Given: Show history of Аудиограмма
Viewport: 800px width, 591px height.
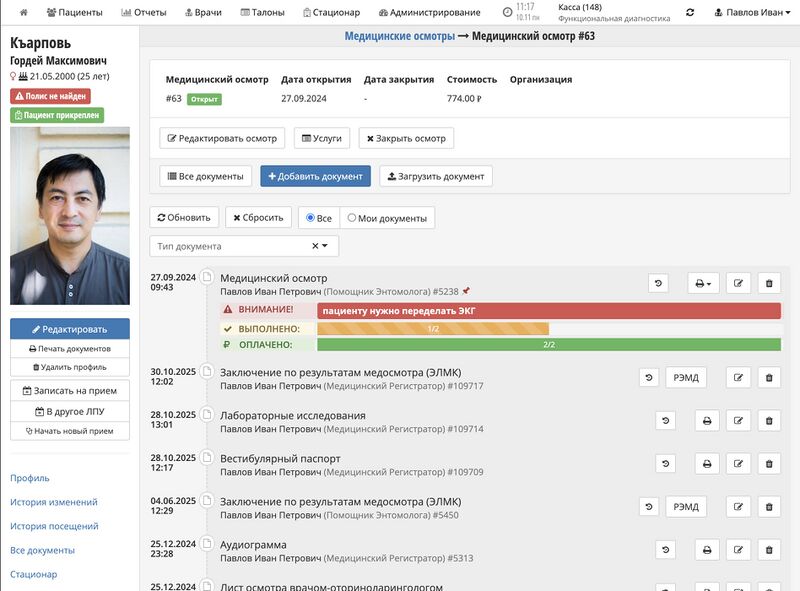Looking at the screenshot, I should pos(665,550).
